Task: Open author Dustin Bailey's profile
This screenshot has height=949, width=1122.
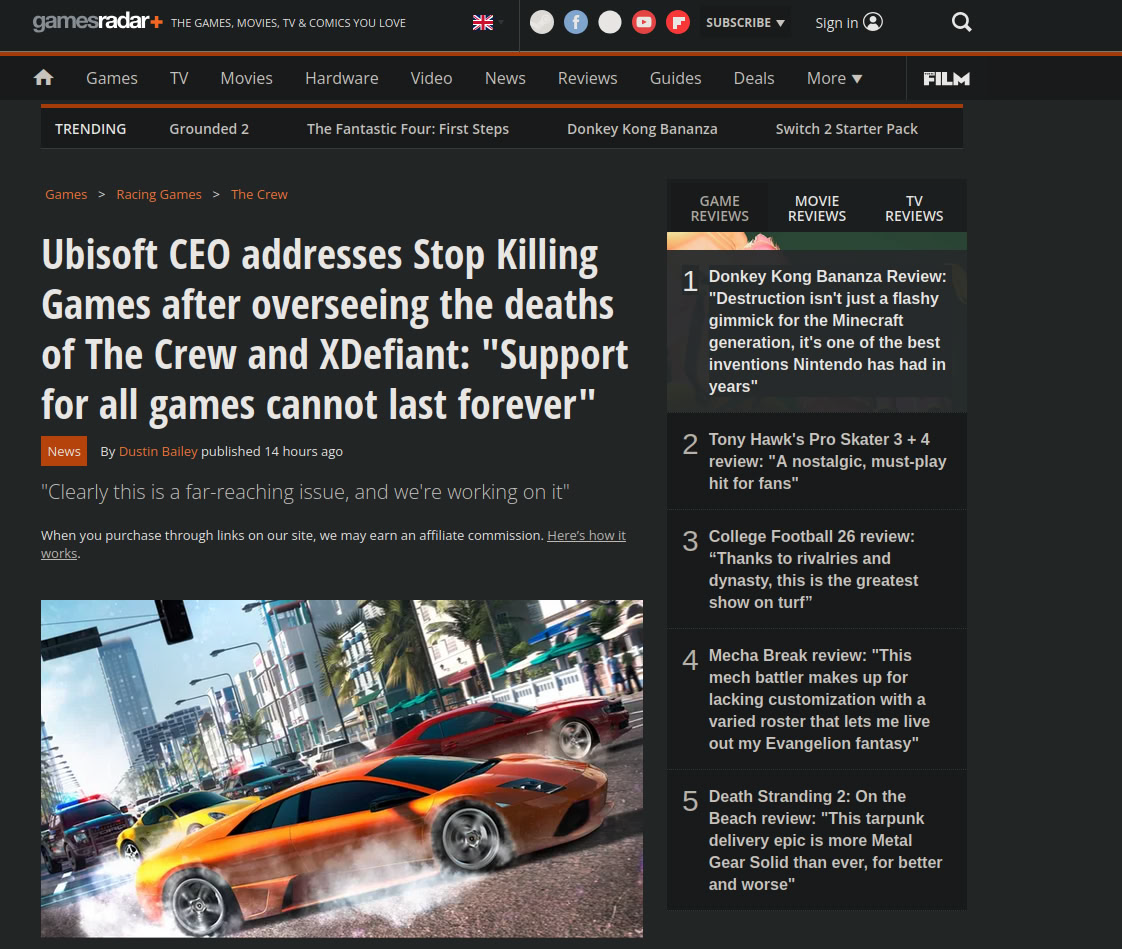Action: click(x=158, y=451)
